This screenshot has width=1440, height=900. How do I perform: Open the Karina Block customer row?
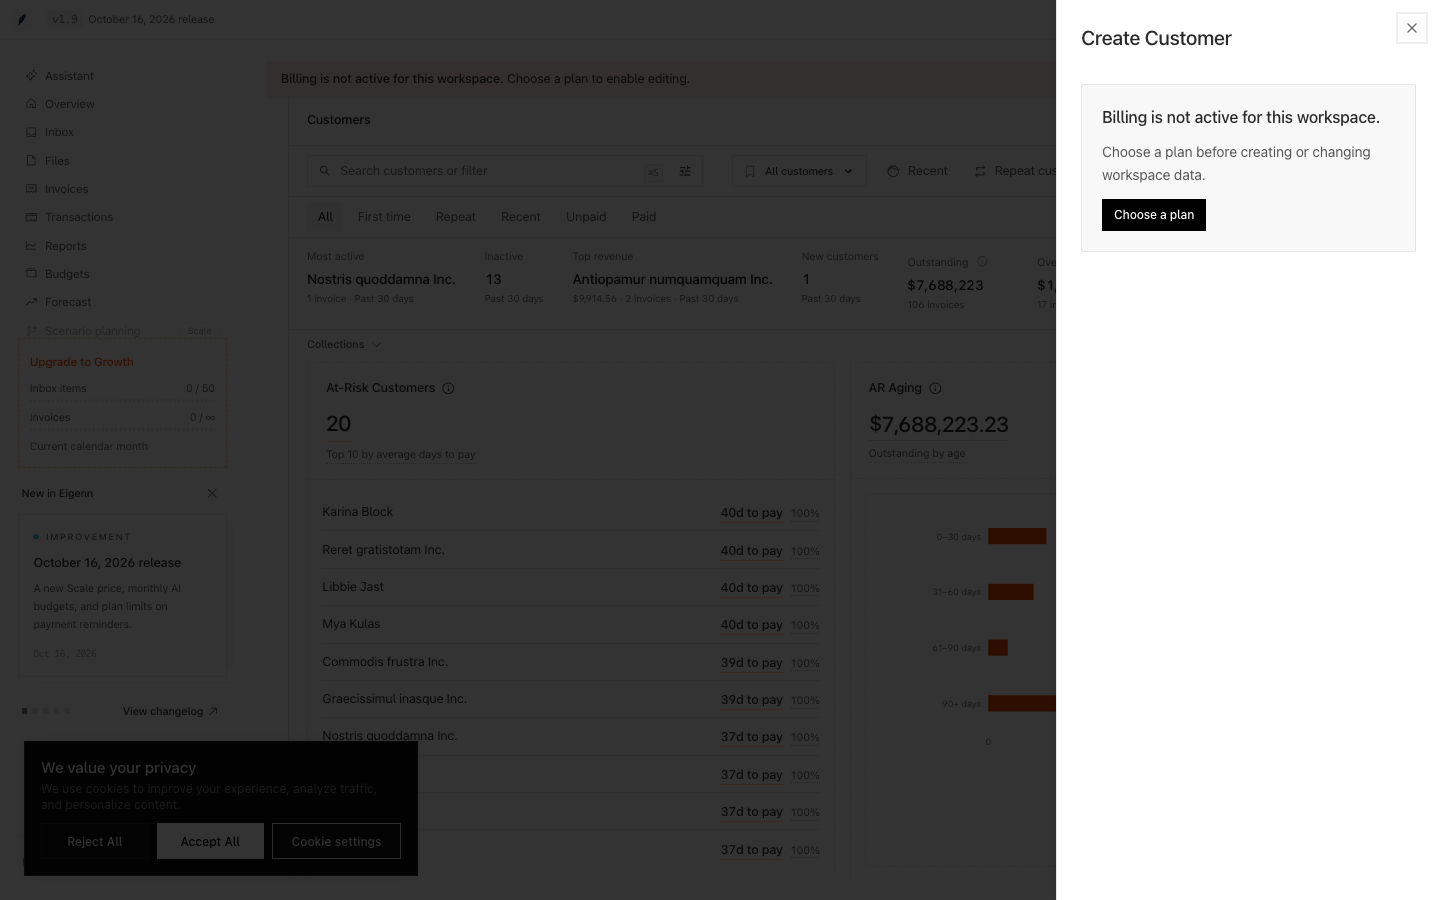[x=571, y=512]
